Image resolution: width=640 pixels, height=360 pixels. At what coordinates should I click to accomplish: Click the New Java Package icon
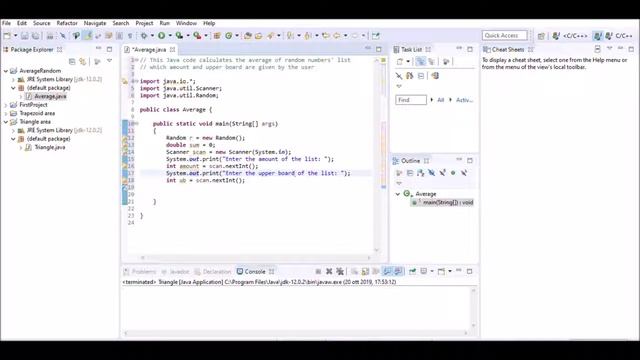(217, 36)
